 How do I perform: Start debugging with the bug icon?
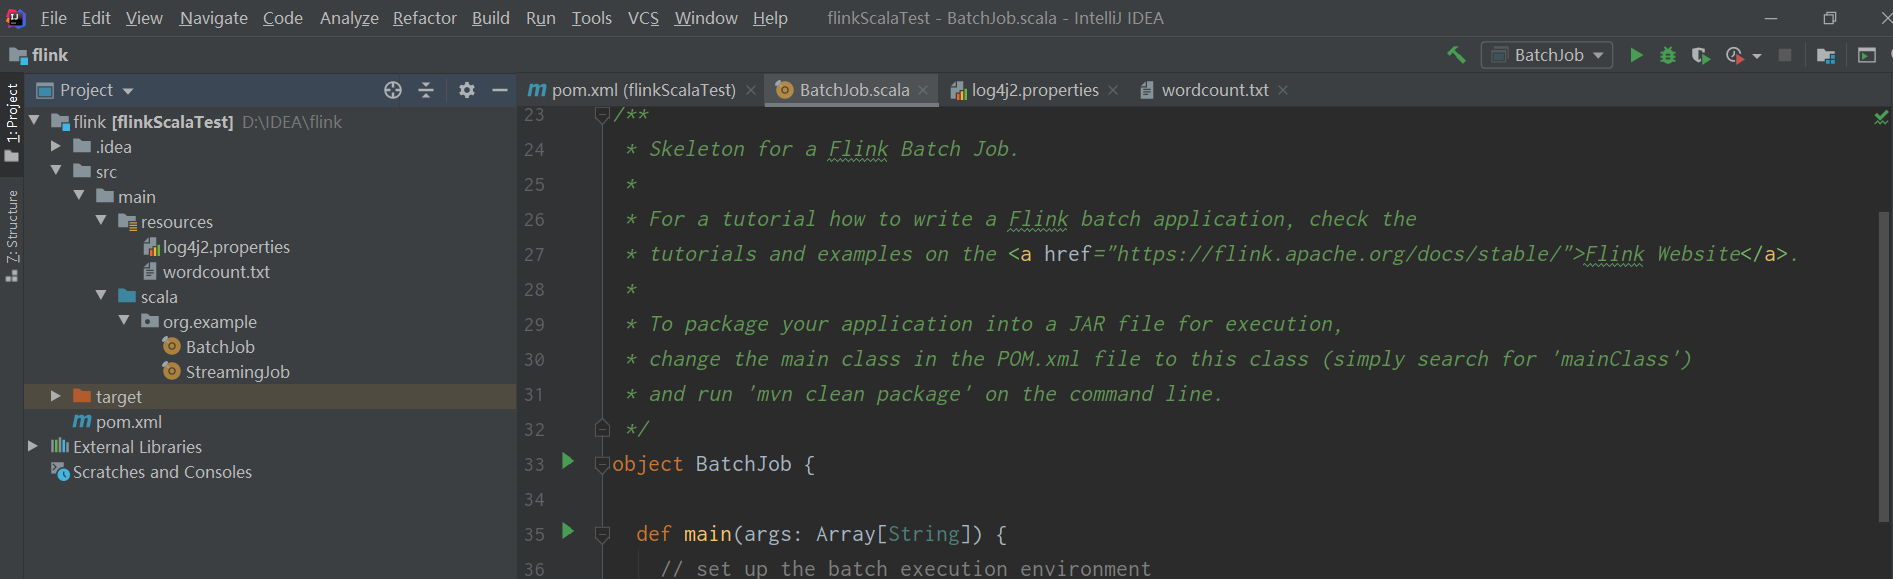click(x=1668, y=55)
